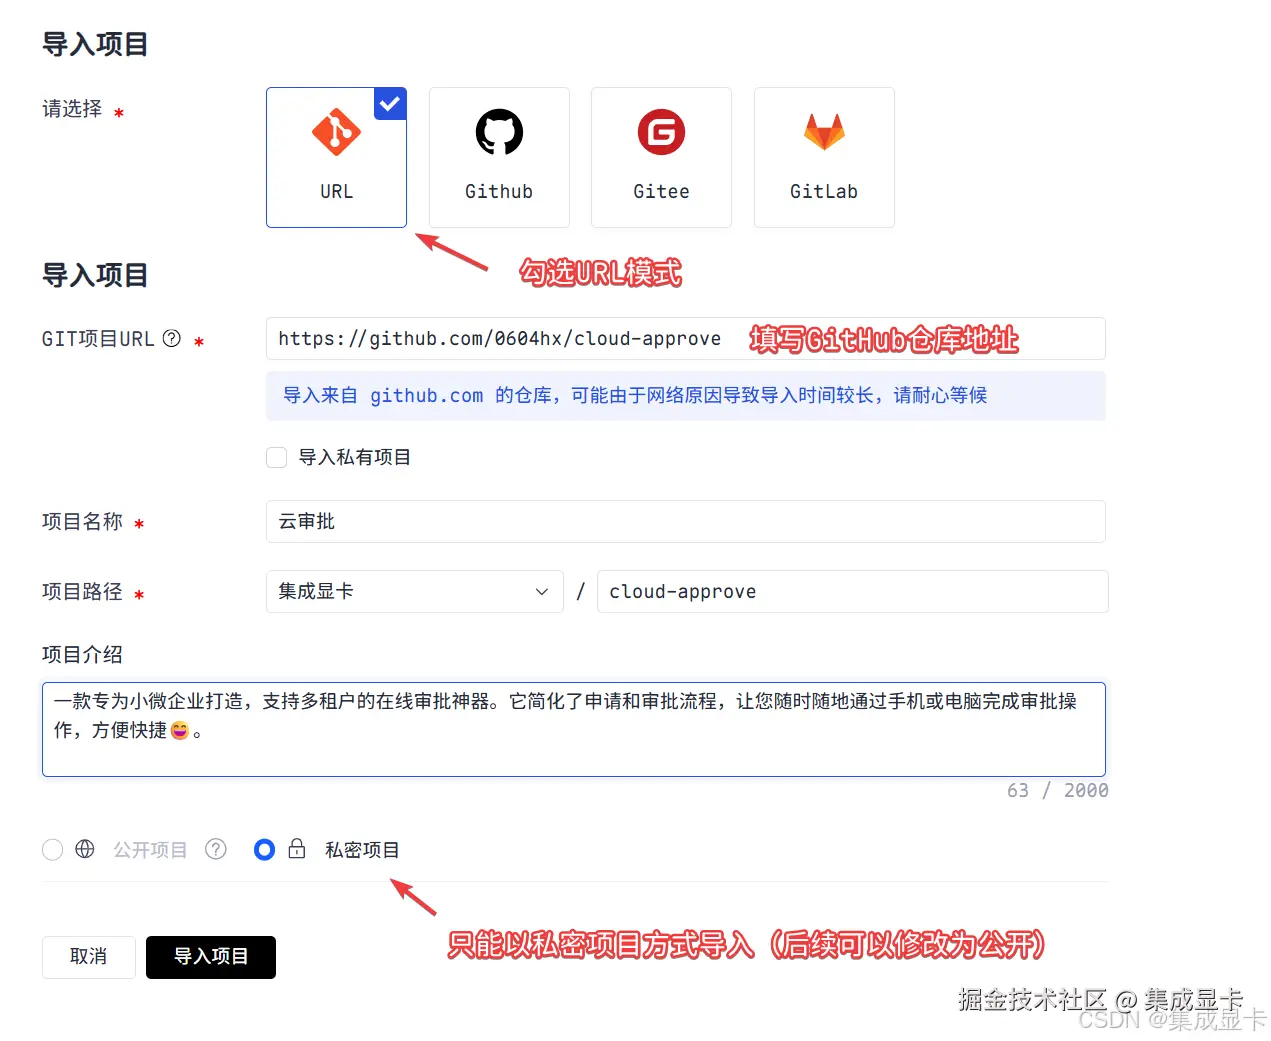Click the 取消 button

pos(89,957)
